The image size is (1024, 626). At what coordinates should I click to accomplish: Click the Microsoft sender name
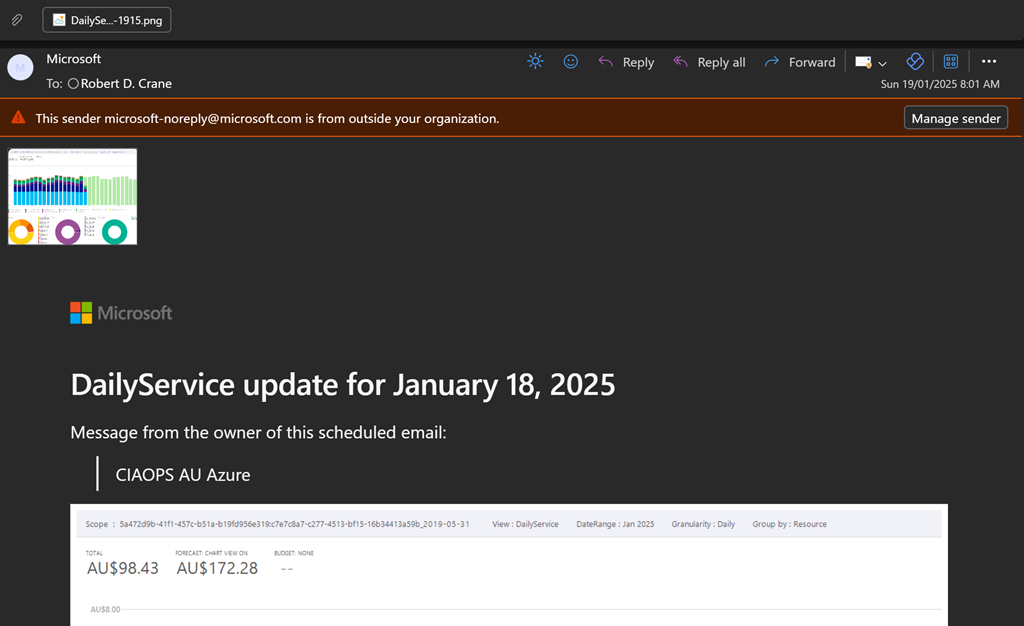point(73,59)
